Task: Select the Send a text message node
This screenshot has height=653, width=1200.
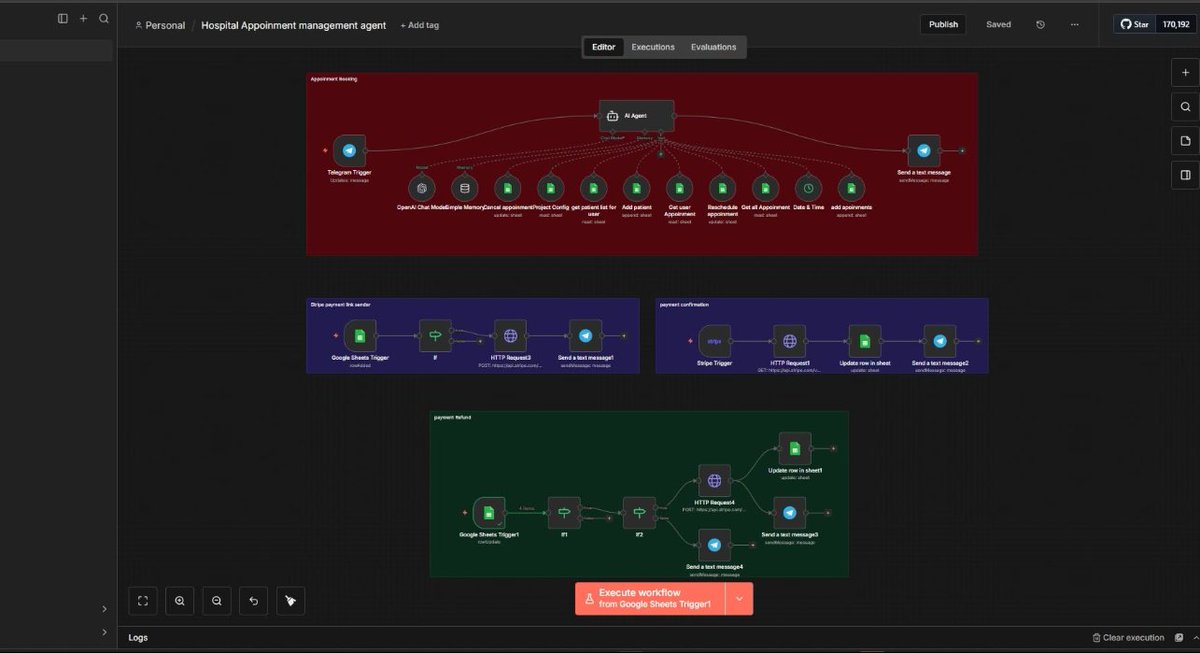Action: point(924,151)
